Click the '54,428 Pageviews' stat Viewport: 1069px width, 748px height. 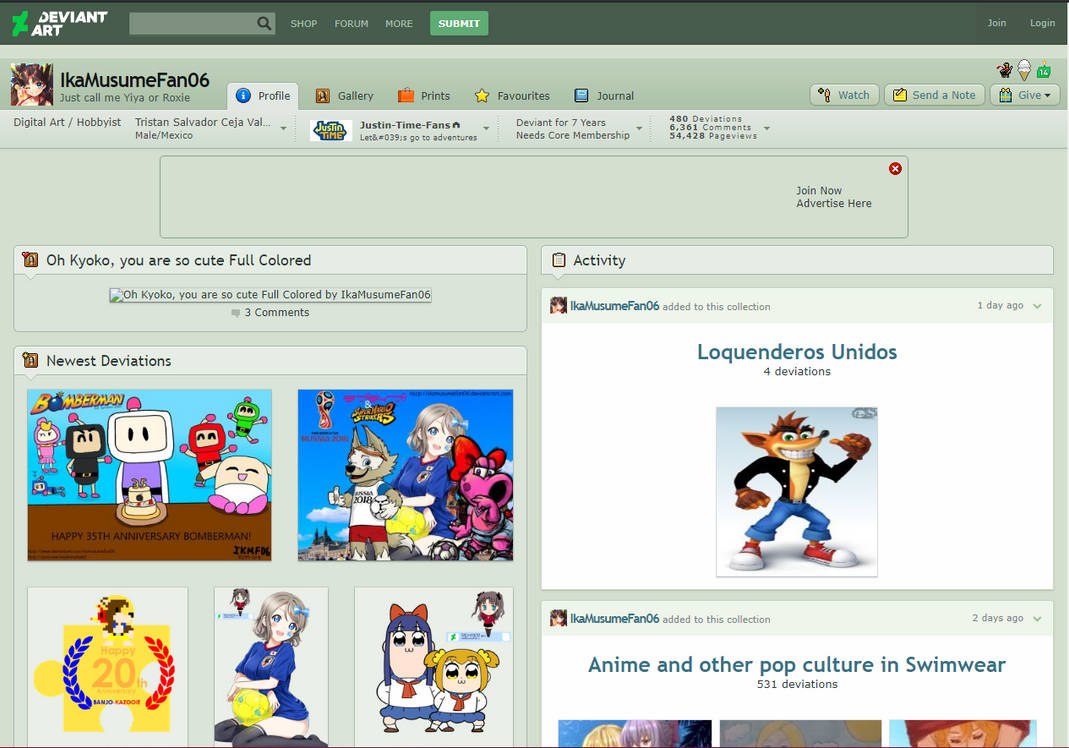pos(713,136)
